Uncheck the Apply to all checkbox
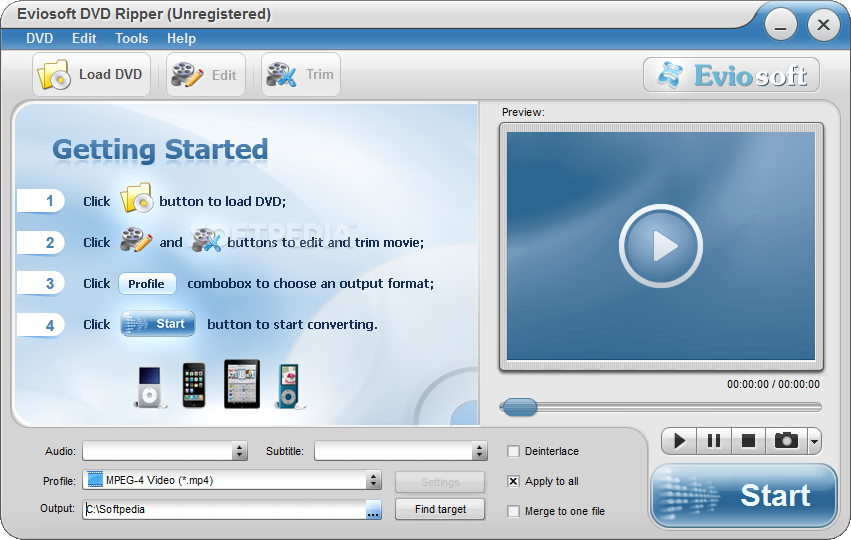 pyautogui.click(x=513, y=481)
